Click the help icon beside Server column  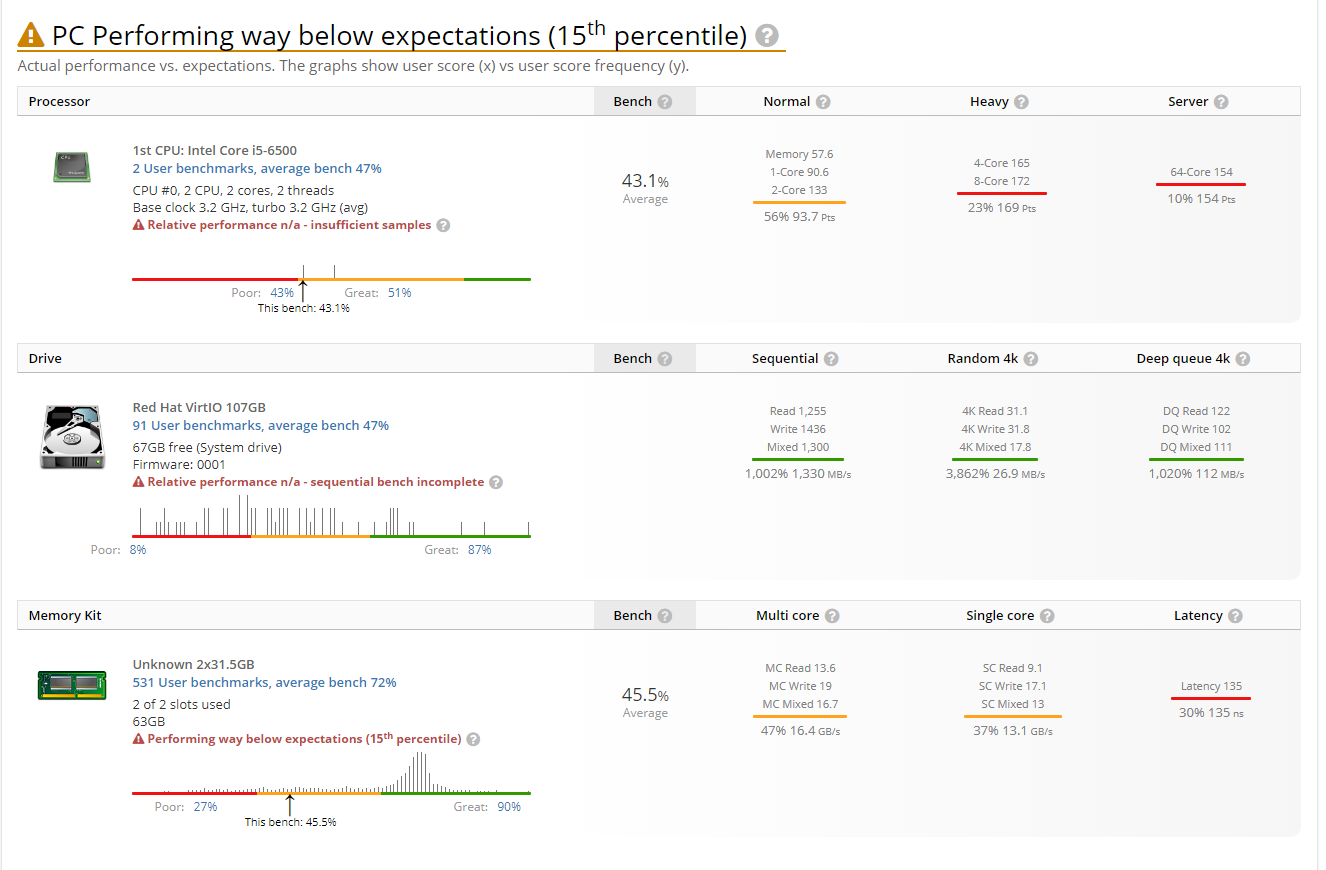[1221, 102]
